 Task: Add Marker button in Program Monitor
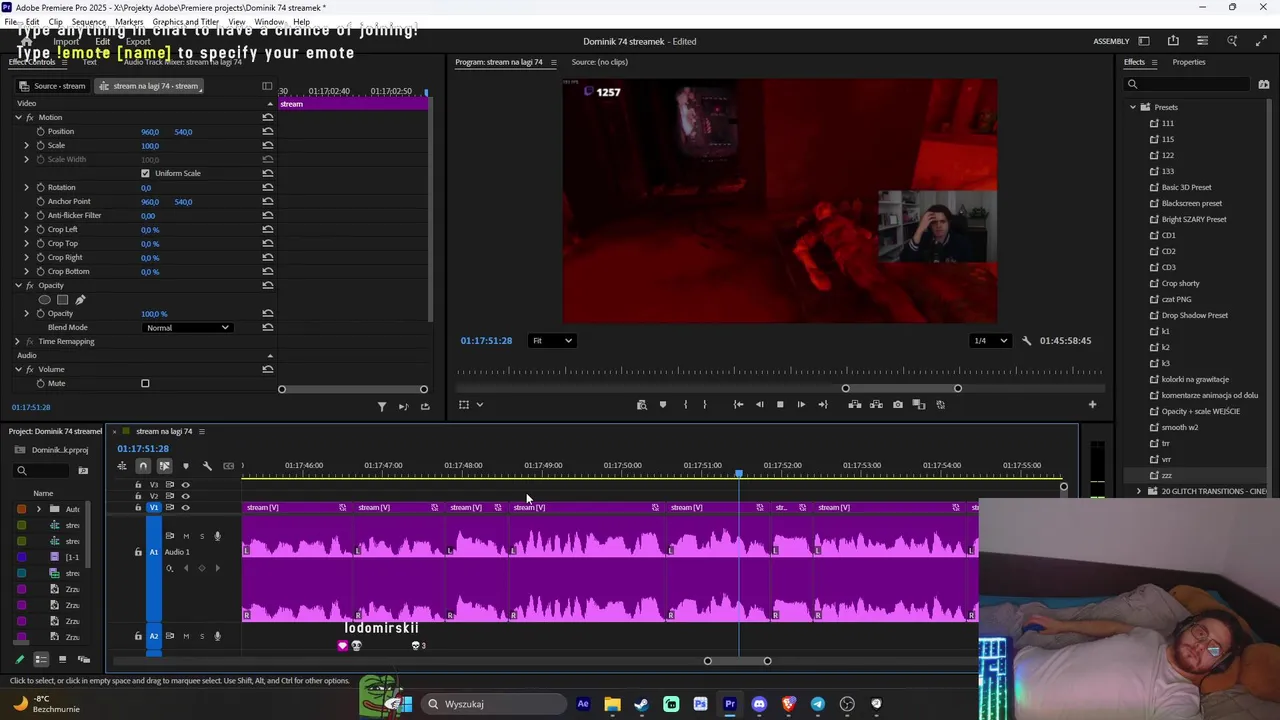[663, 405]
